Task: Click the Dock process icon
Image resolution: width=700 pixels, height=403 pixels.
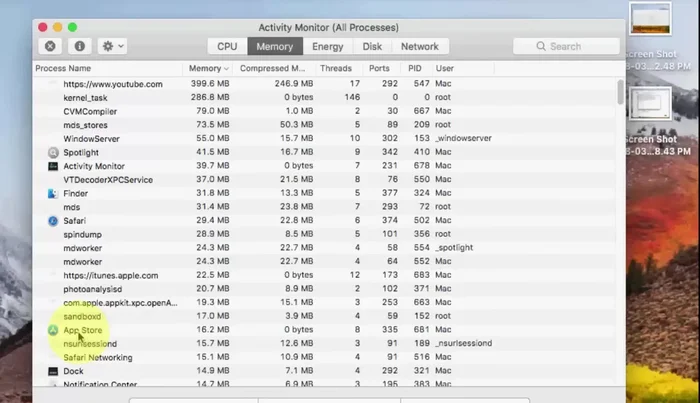Action: [x=53, y=371]
